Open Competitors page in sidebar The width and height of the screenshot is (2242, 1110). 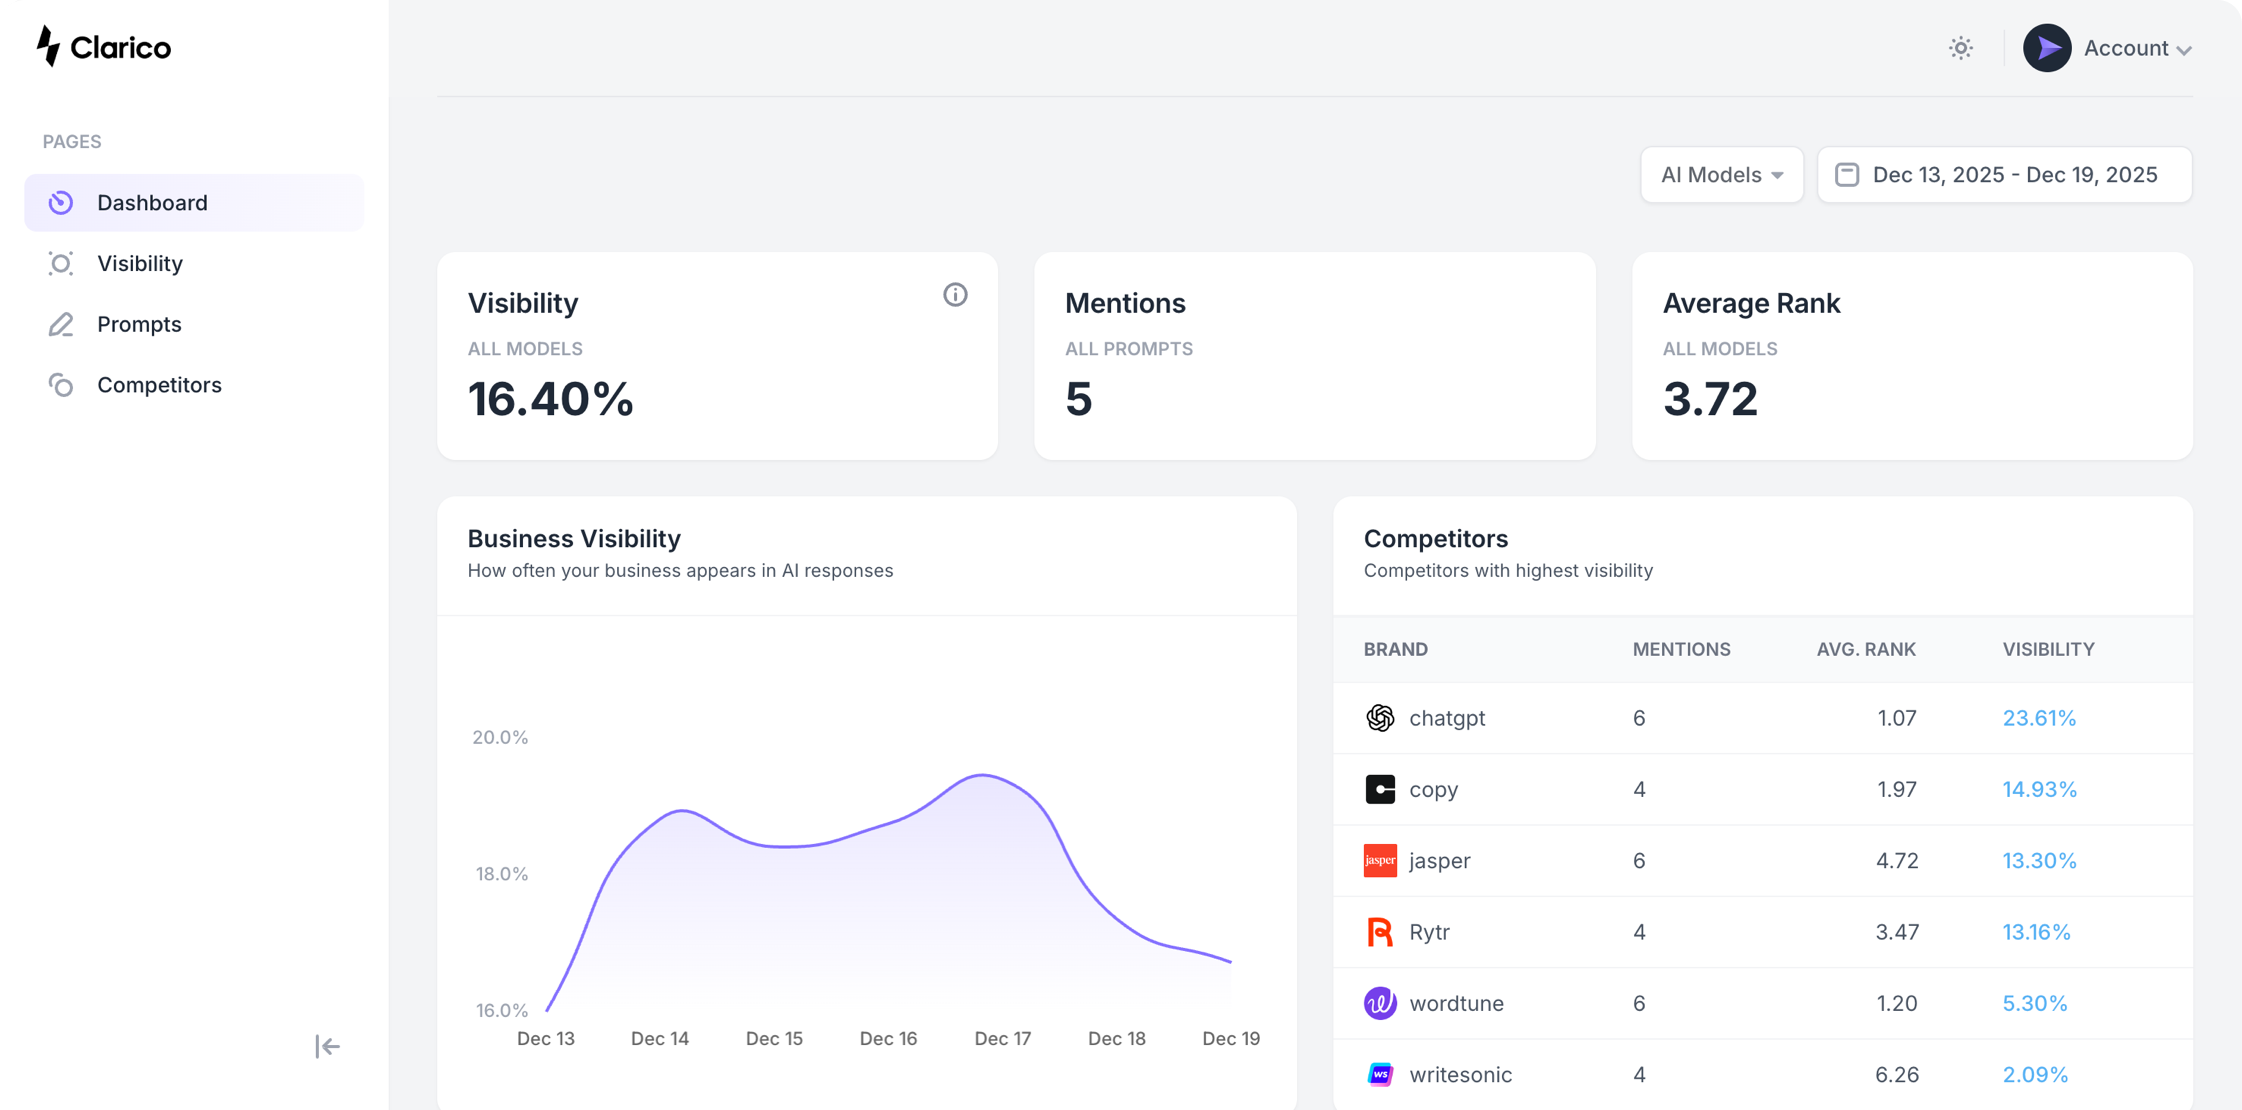pos(159,385)
